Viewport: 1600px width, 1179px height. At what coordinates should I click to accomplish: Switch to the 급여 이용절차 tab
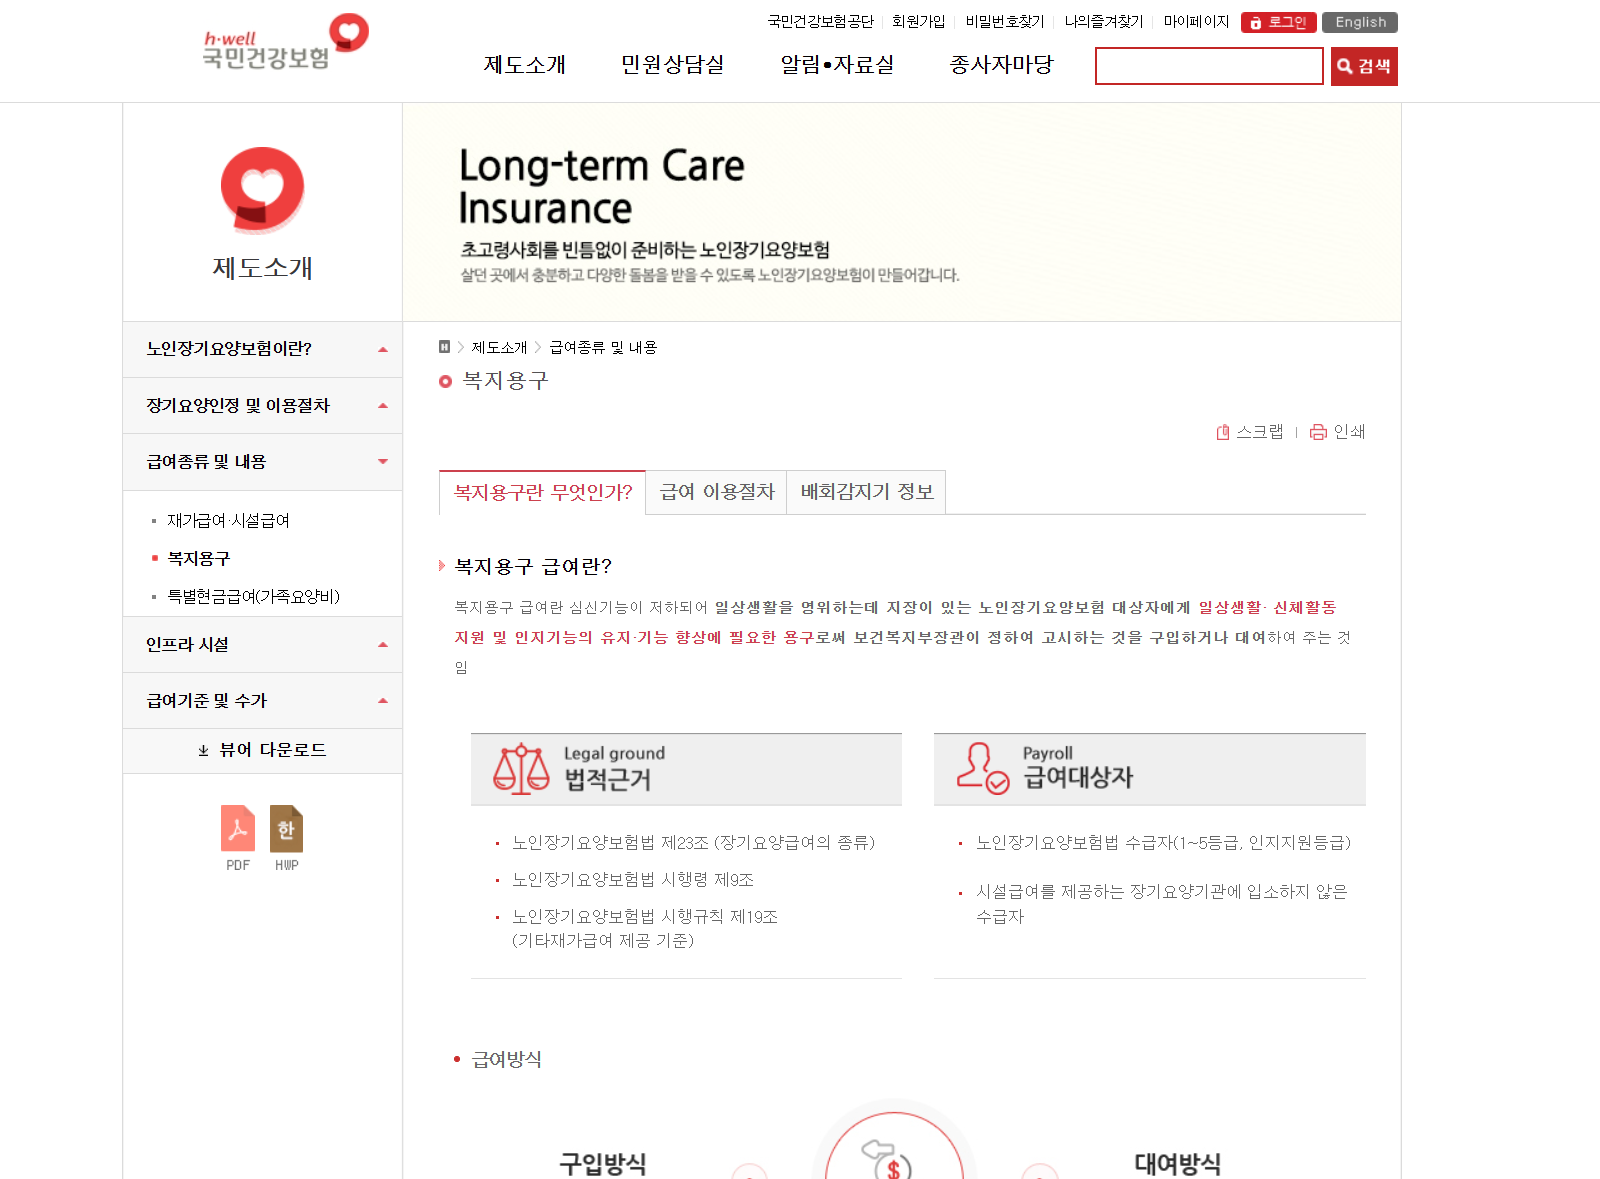tap(717, 492)
